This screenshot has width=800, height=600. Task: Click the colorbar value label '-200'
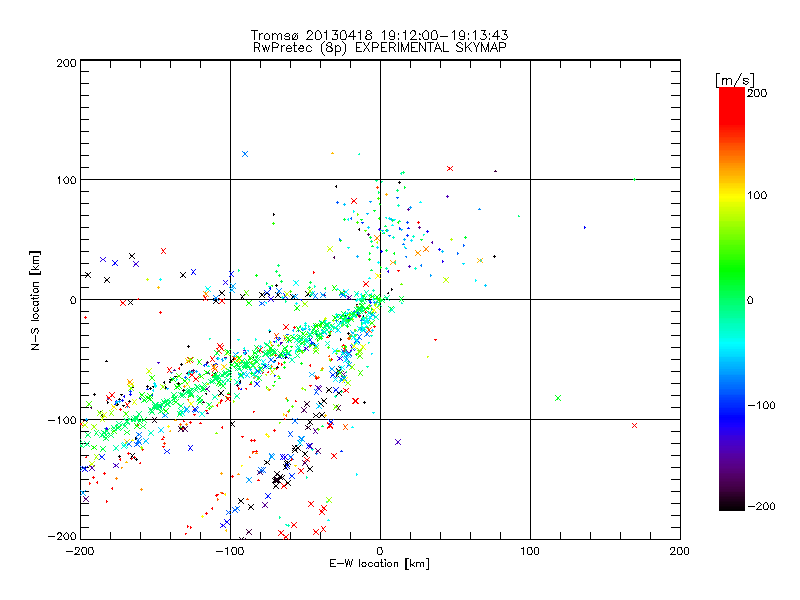tap(761, 506)
